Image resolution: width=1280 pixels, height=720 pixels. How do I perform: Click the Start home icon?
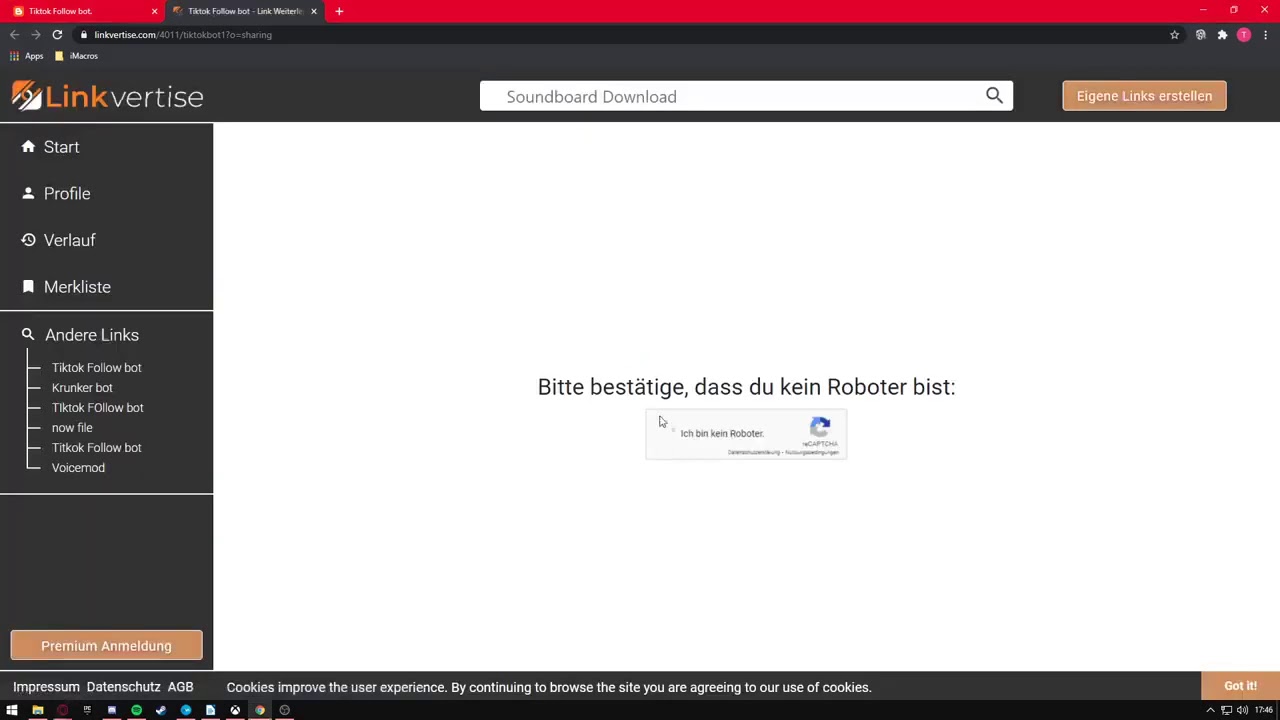(x=28, y=146)
